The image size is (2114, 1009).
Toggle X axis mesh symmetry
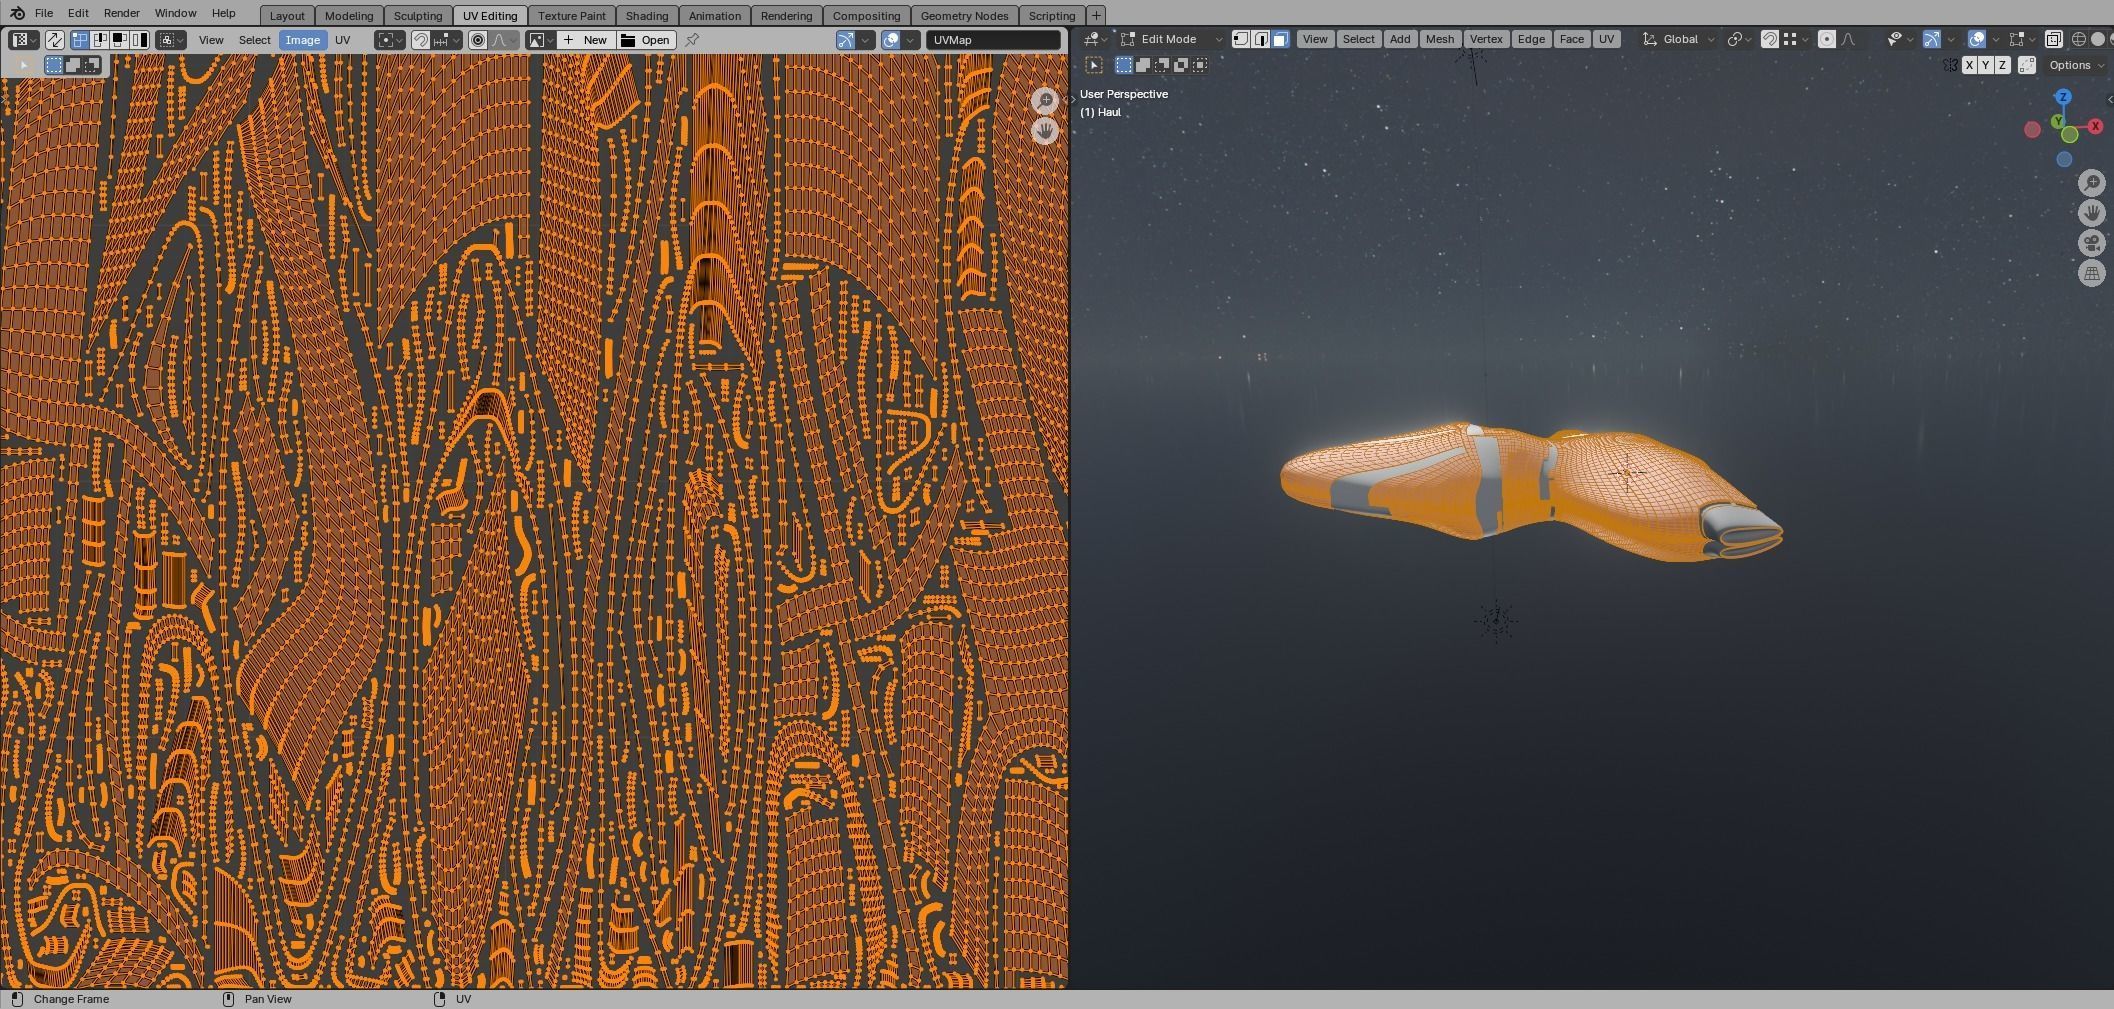(1969, 65)
